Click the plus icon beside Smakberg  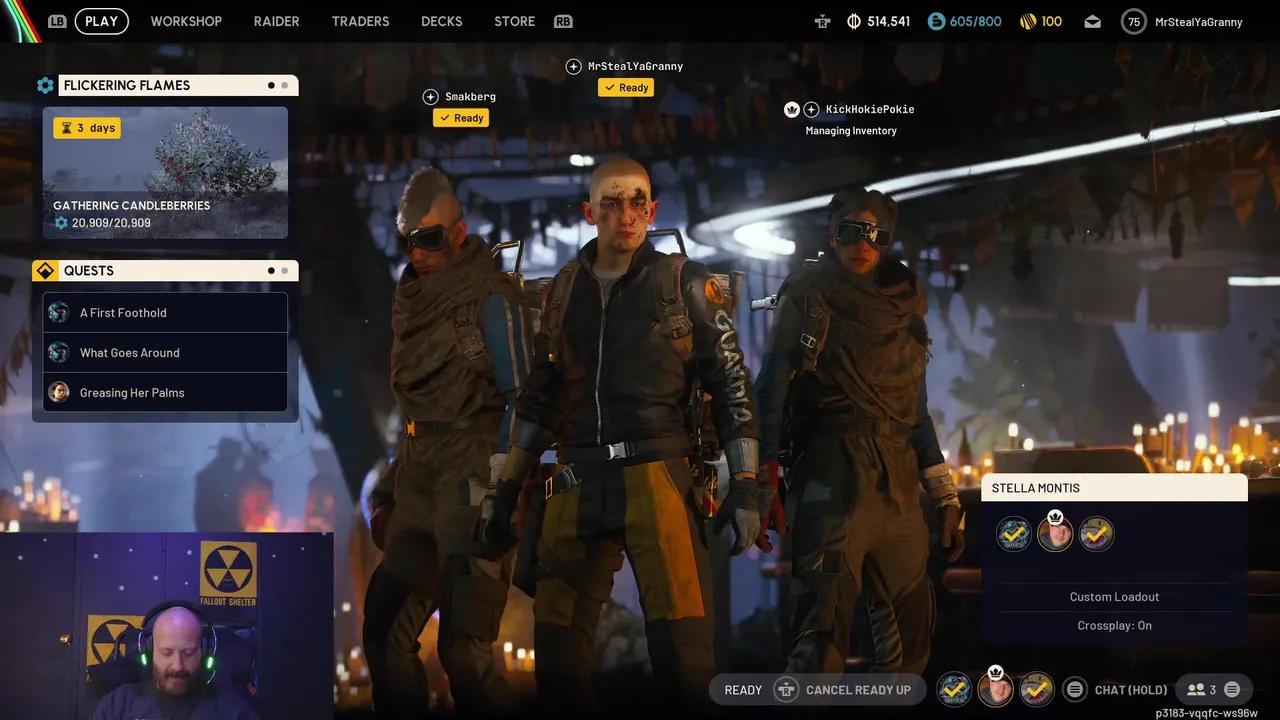point(430,97)
